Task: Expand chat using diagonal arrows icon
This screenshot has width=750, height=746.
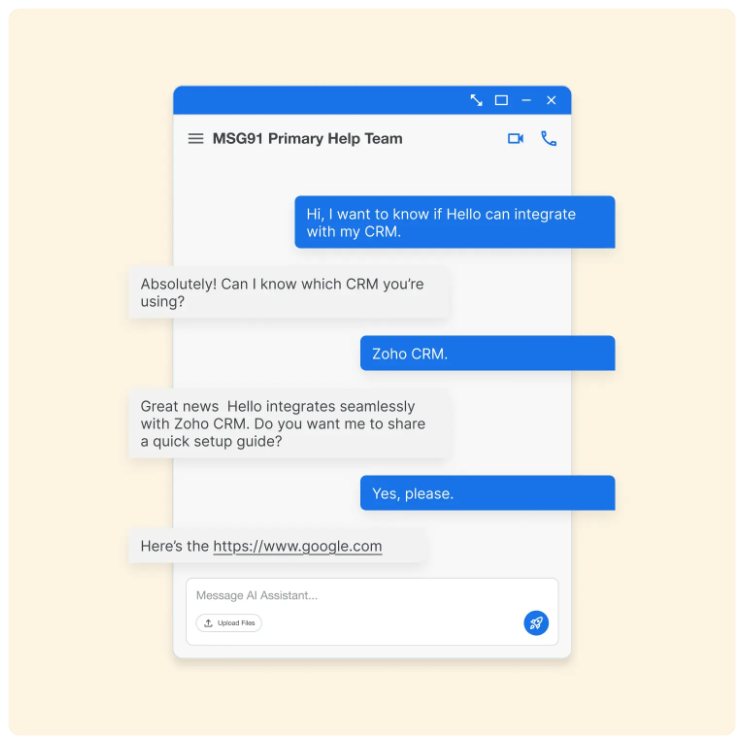Action: coord(476,100)
